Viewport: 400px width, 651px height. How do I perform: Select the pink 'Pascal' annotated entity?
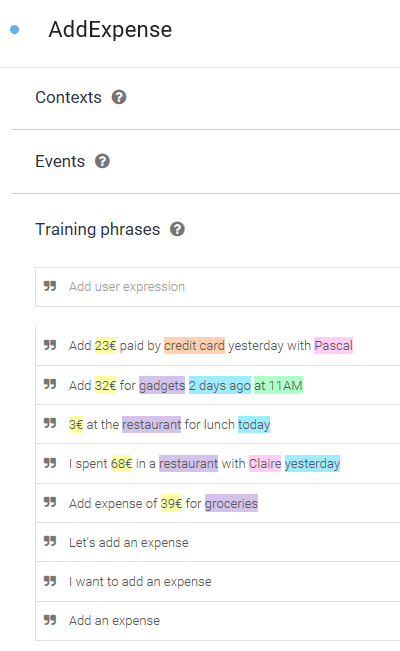point(334,345)
